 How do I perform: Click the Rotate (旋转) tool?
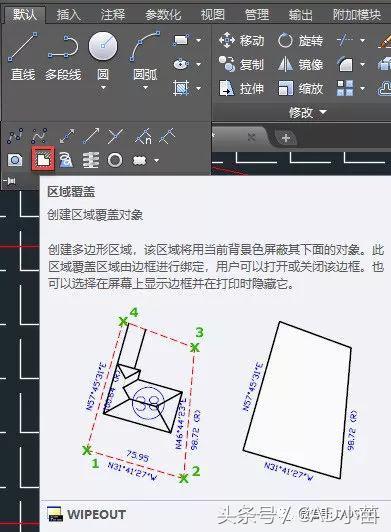[300, 40]
